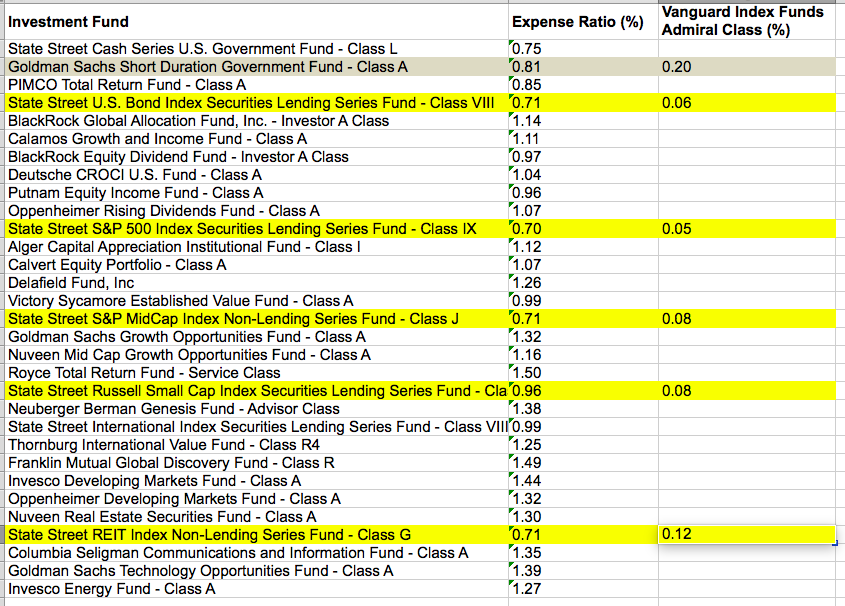Click expense ratio value 1.44

(583, 480)
